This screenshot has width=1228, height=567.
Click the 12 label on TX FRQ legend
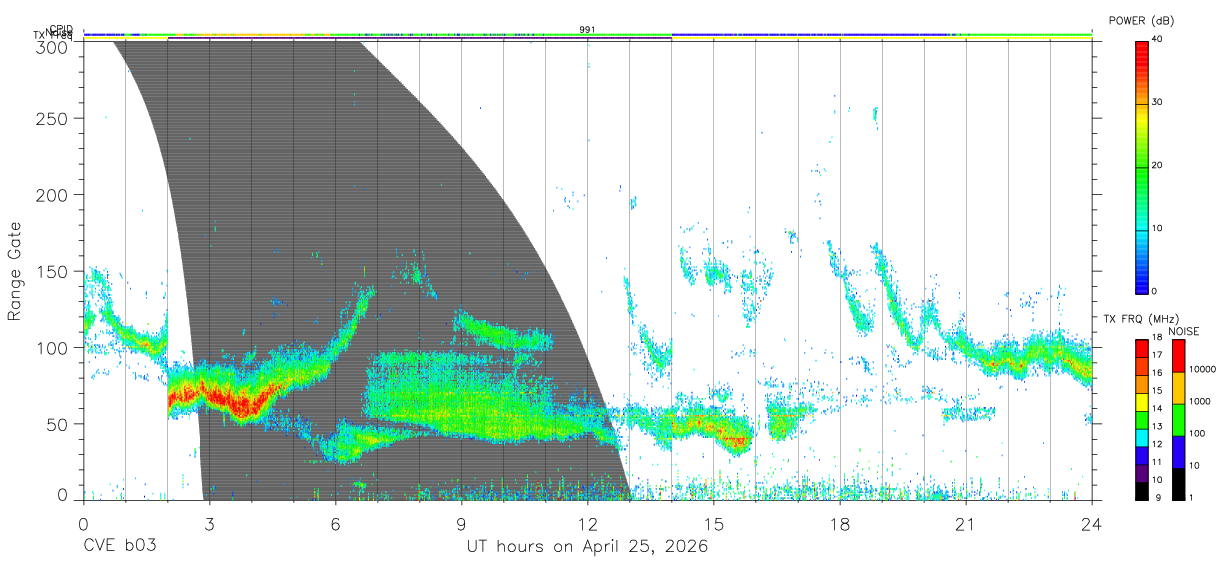(x=1157, y=444)
